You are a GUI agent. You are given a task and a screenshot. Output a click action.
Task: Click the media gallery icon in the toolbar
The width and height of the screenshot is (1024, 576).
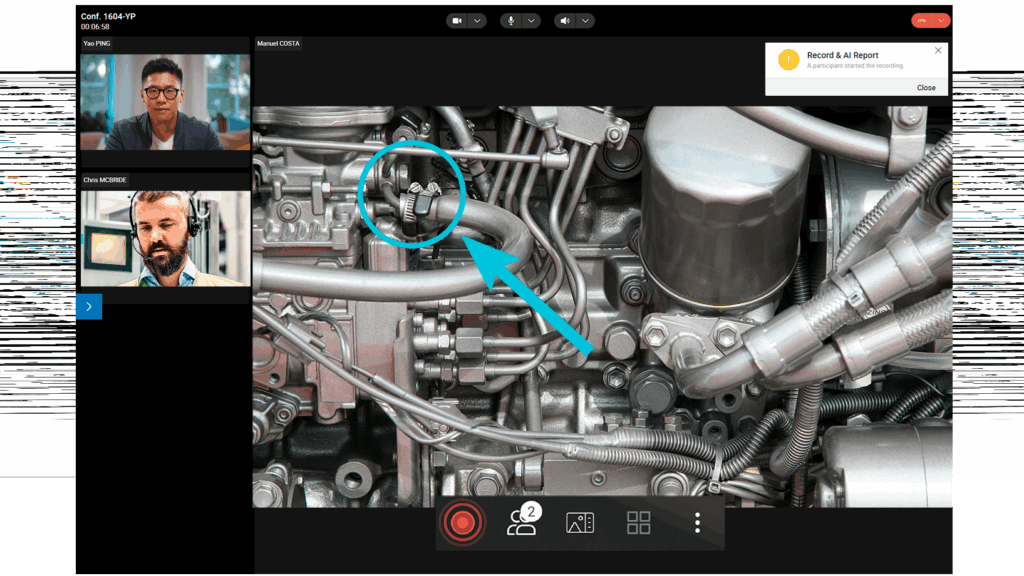[579, 522]
